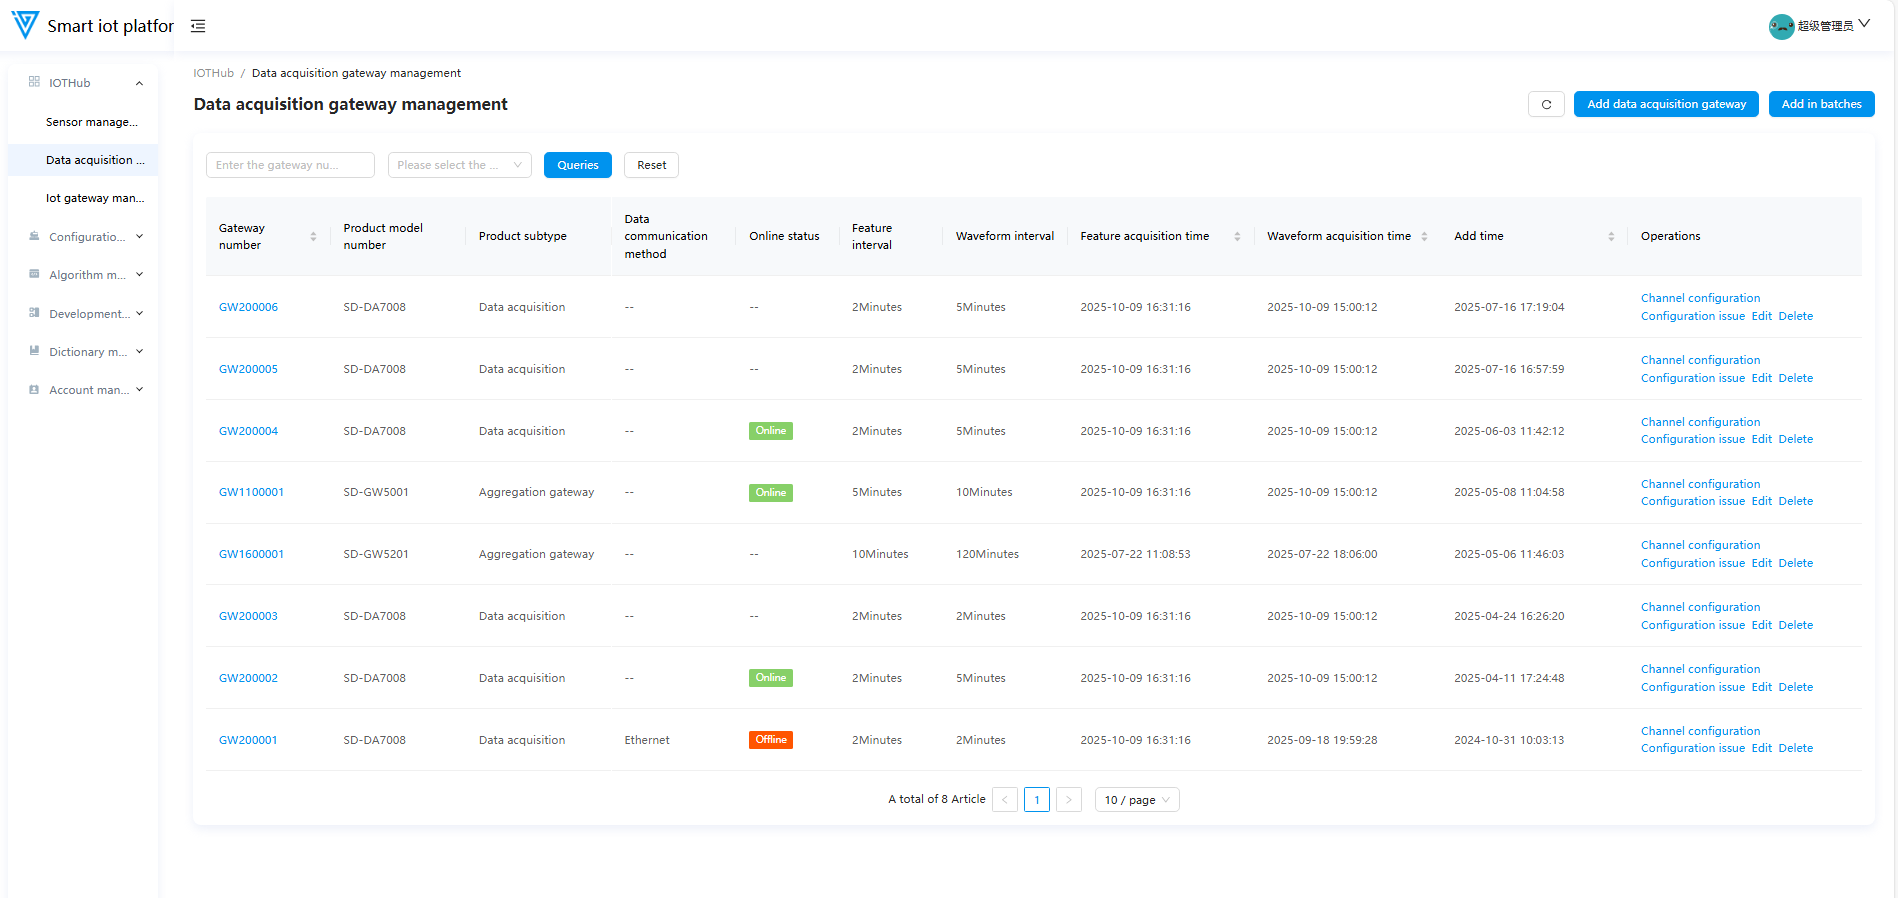Click Delete for gateway GW200001
The width and height of the screenshot is (1898, 898).
pyautogui.click(x=1795, y=749)
